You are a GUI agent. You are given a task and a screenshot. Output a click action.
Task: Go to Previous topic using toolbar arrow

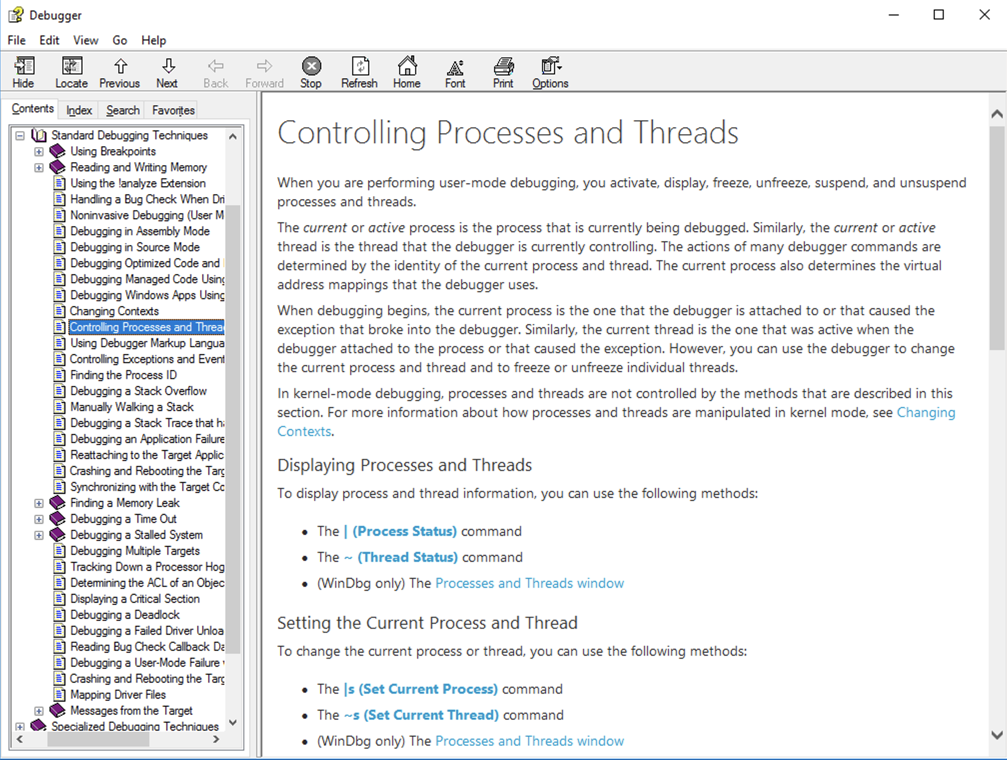point(120,72)
